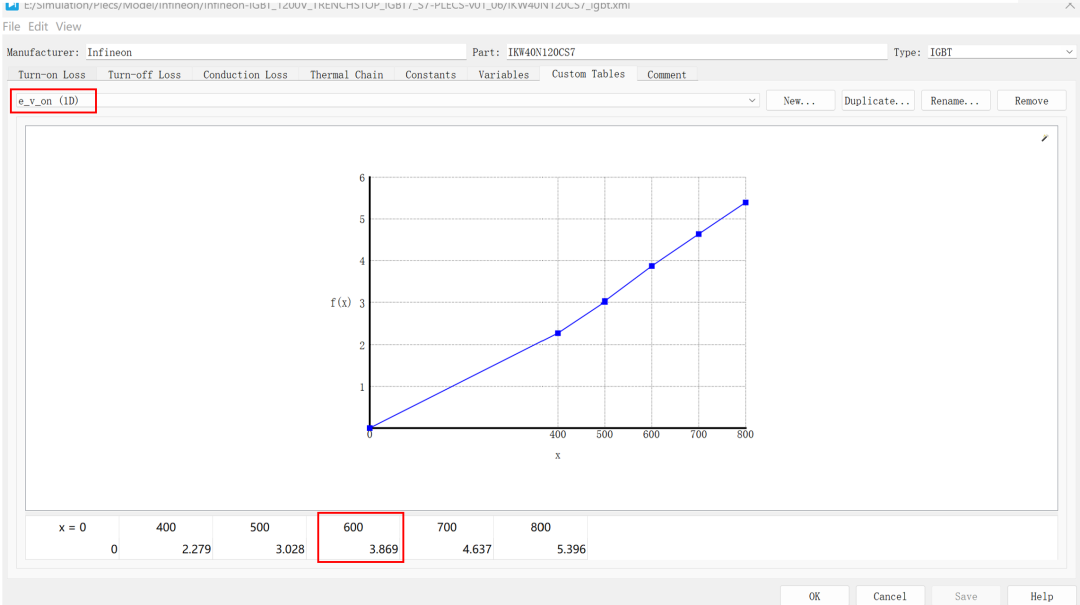Click the Manufacturer field containing Infineon
Viewport: 1080px width, 605px height.
point(276,52)
